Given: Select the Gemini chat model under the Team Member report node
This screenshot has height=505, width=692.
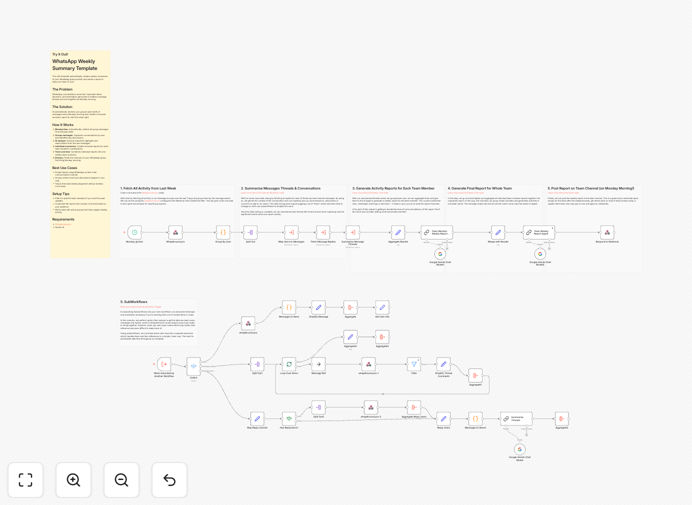Looking at the screenshot, I should 440,254.
